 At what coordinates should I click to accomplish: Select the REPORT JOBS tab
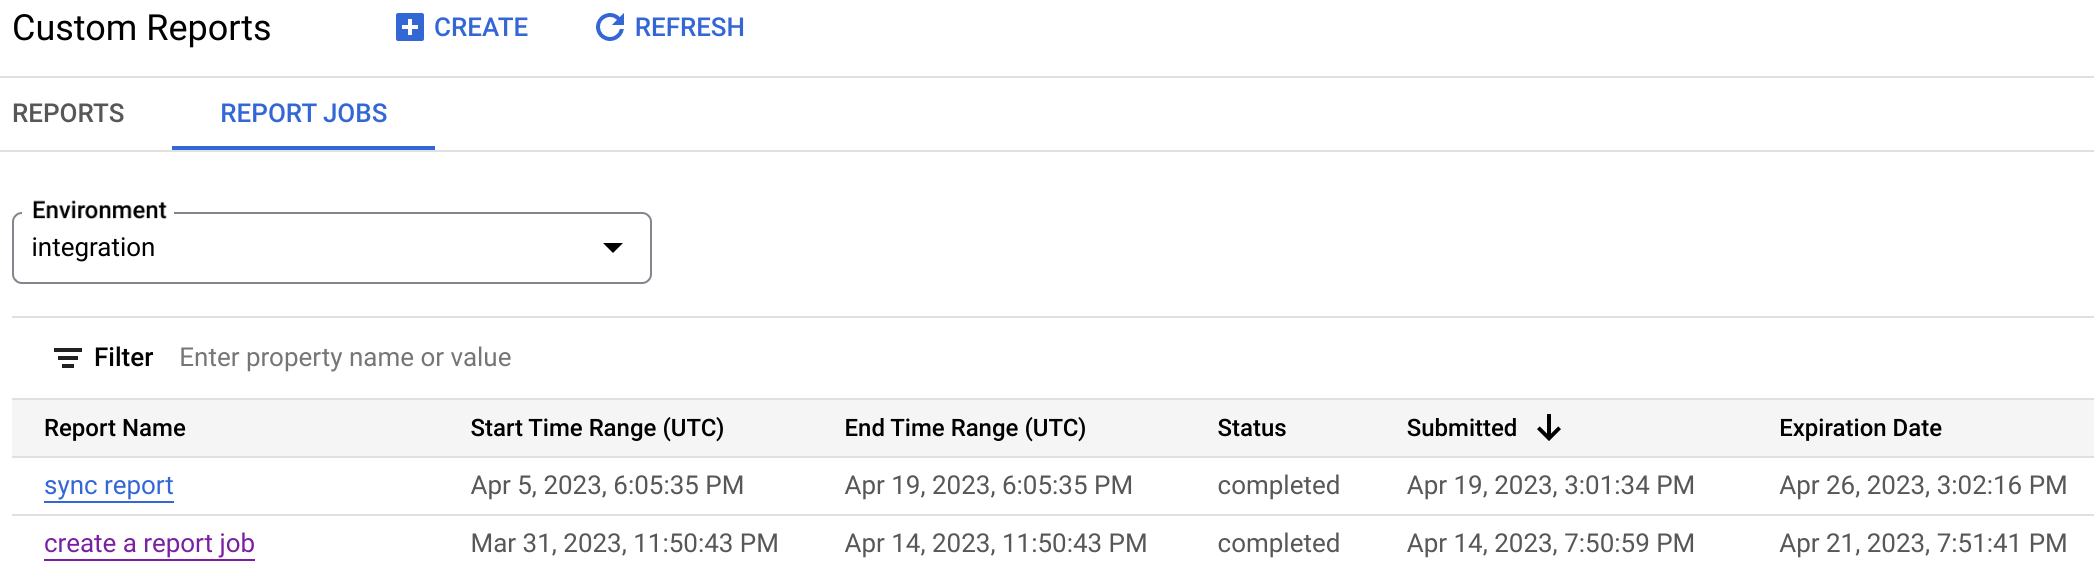point(303,113)
